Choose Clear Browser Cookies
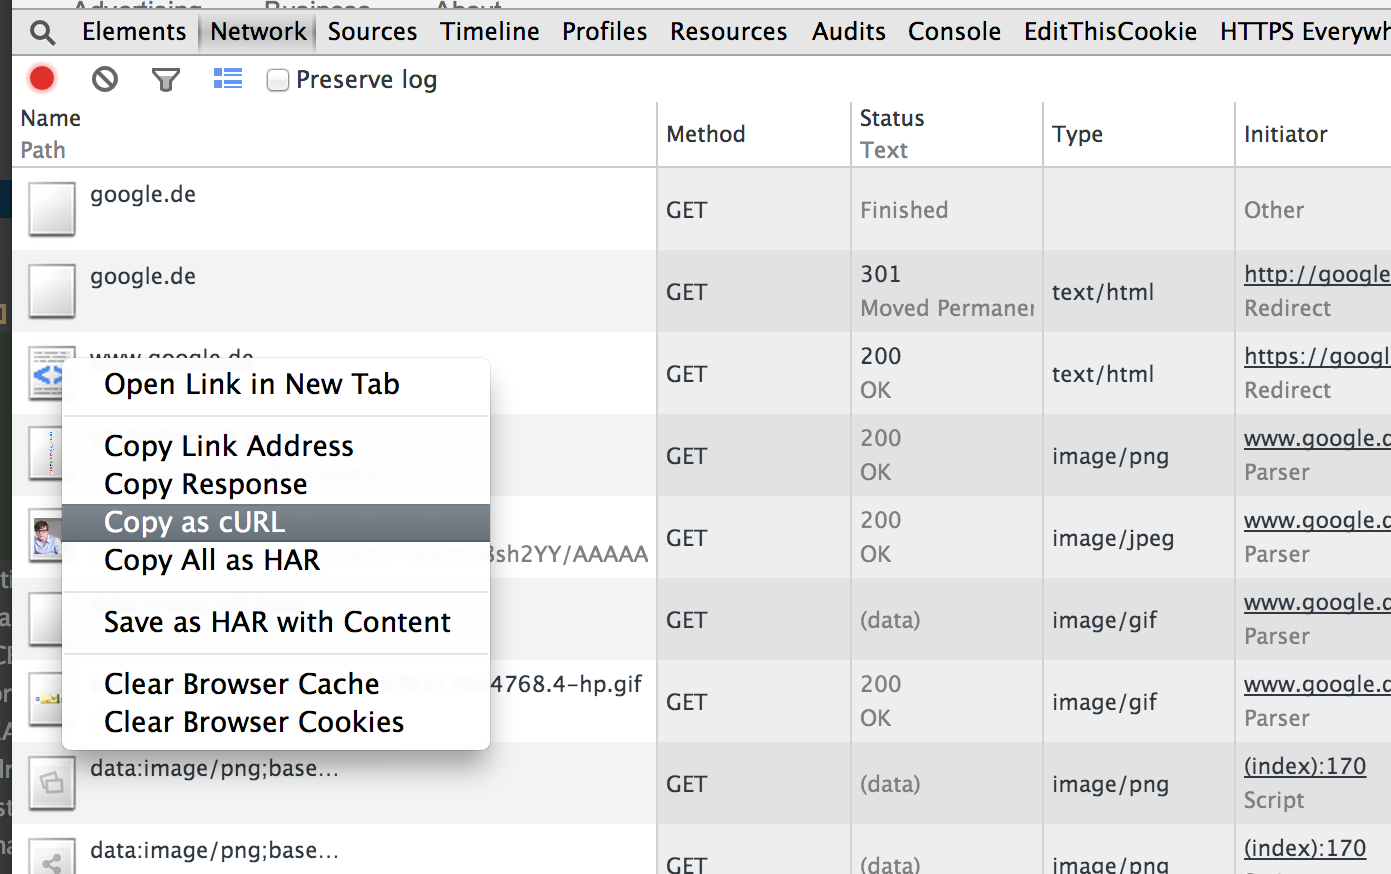Screen dimensions: 1391x874 (x=276, y=722)
